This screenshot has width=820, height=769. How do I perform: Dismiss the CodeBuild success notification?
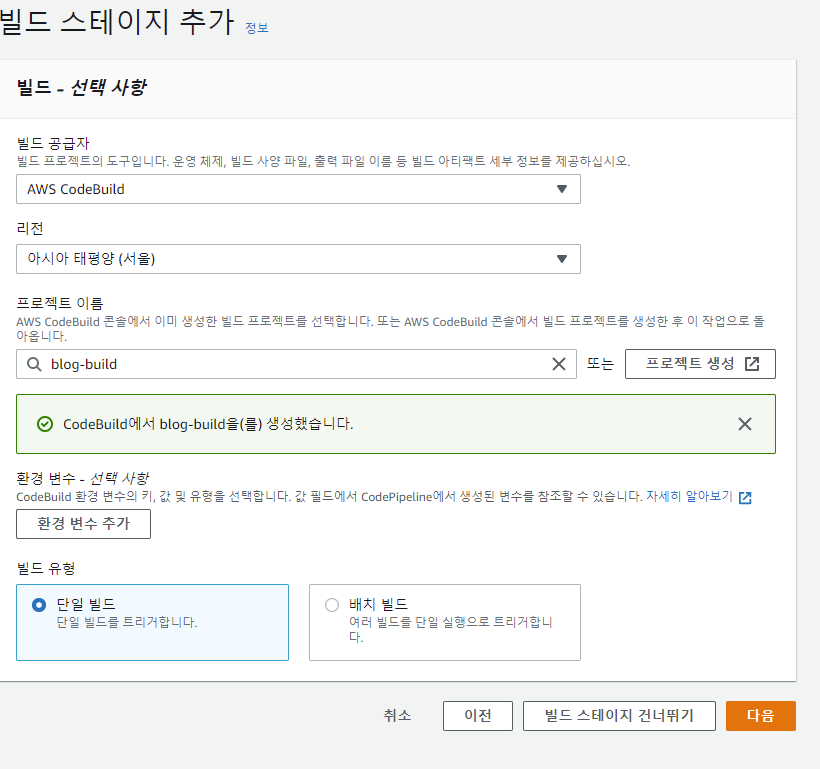point(745,424)
